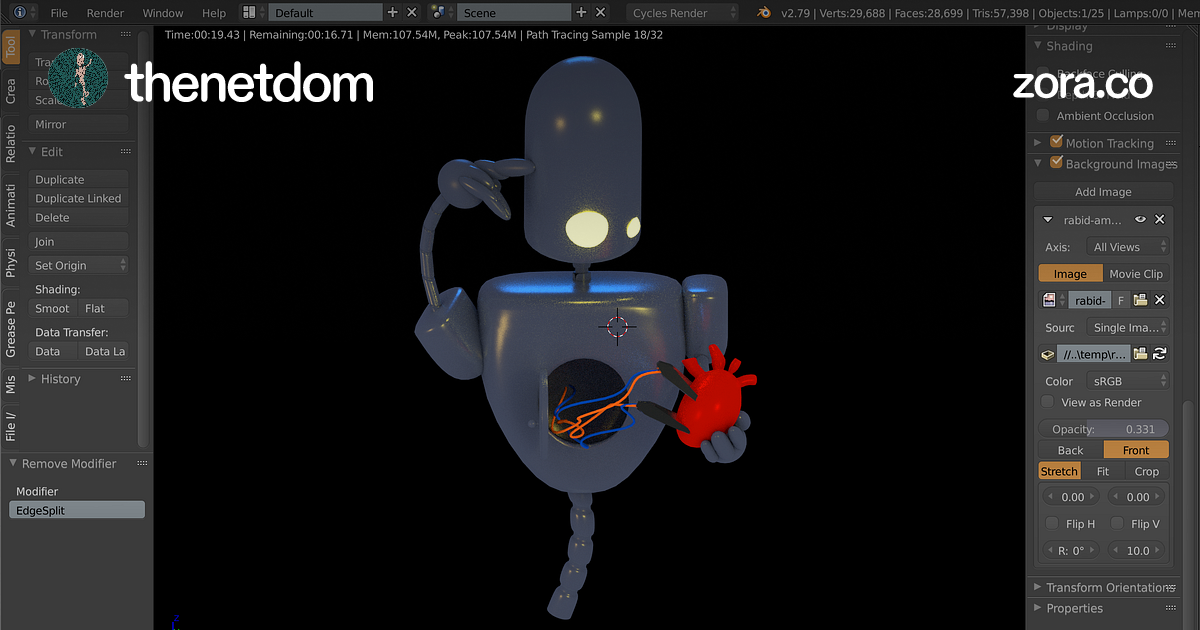
Task: Add a new screen layout with plus icon
Action: coord(392,13)
